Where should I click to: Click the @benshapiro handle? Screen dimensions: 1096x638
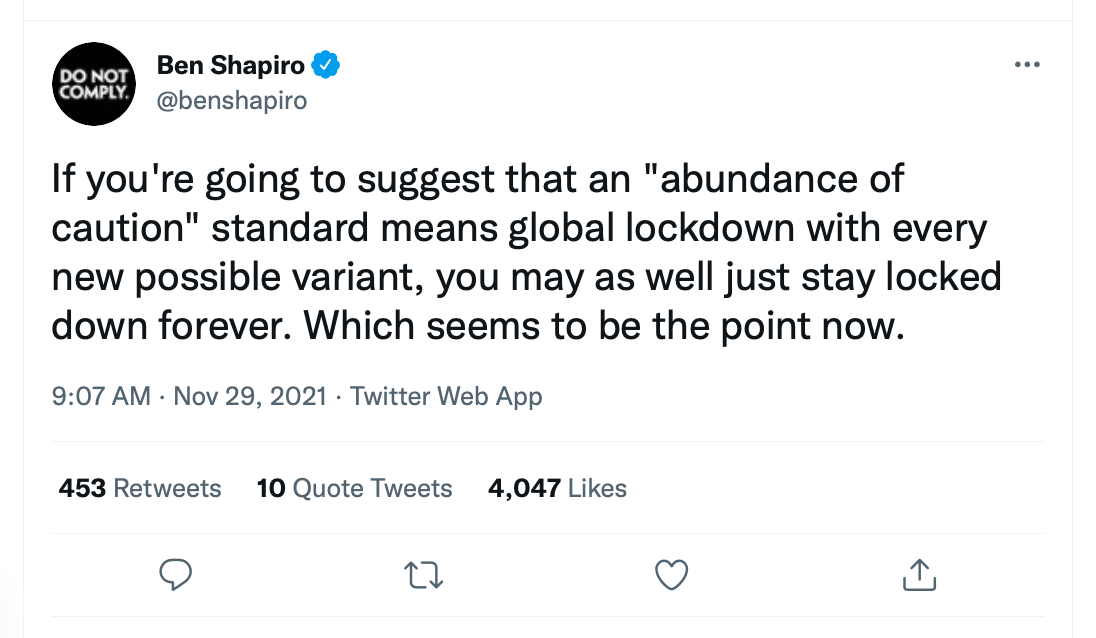pyautogui.click(x=232, y=101)
